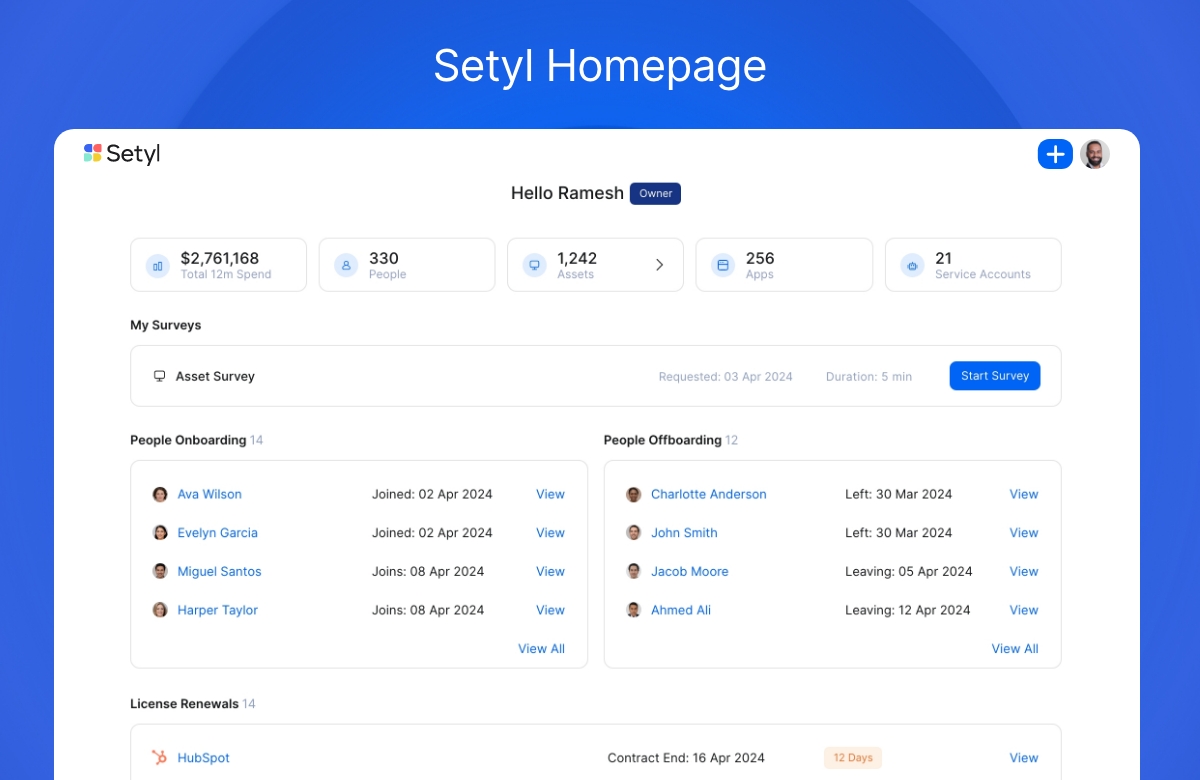View the HubSpot license renewal
Image resolution: width=1200 pixels, height=780 pixels.
click(1023, 758)
